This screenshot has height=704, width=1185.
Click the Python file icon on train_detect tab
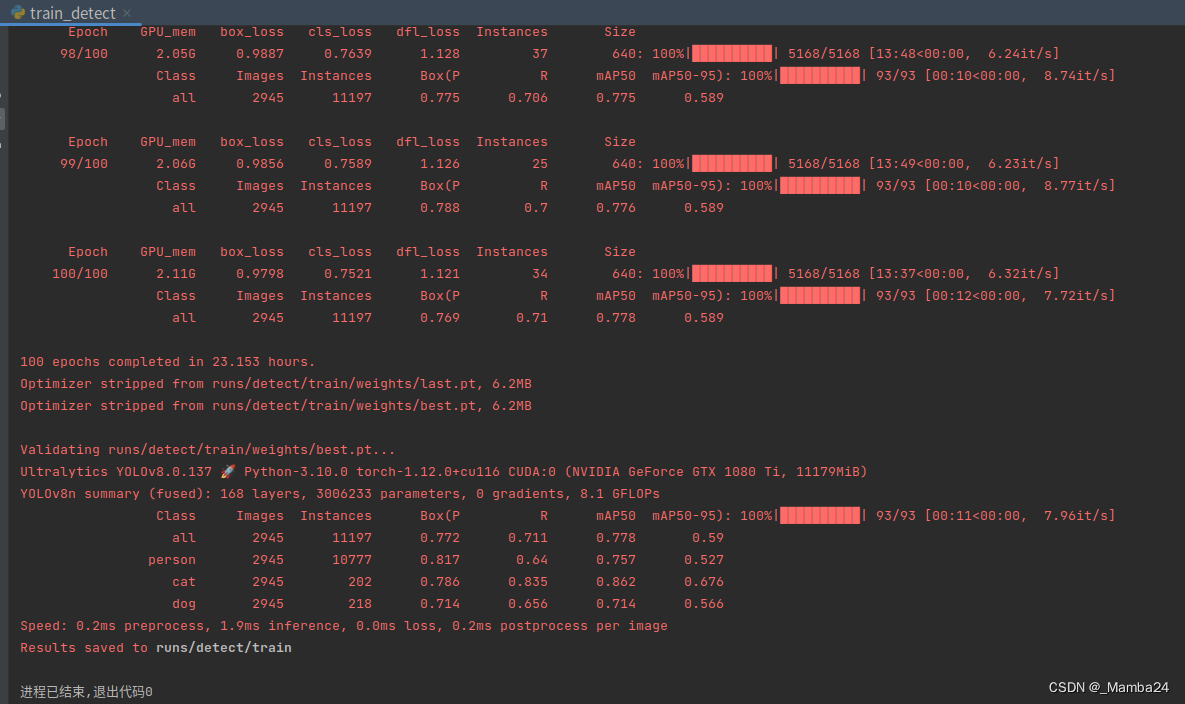18,13
